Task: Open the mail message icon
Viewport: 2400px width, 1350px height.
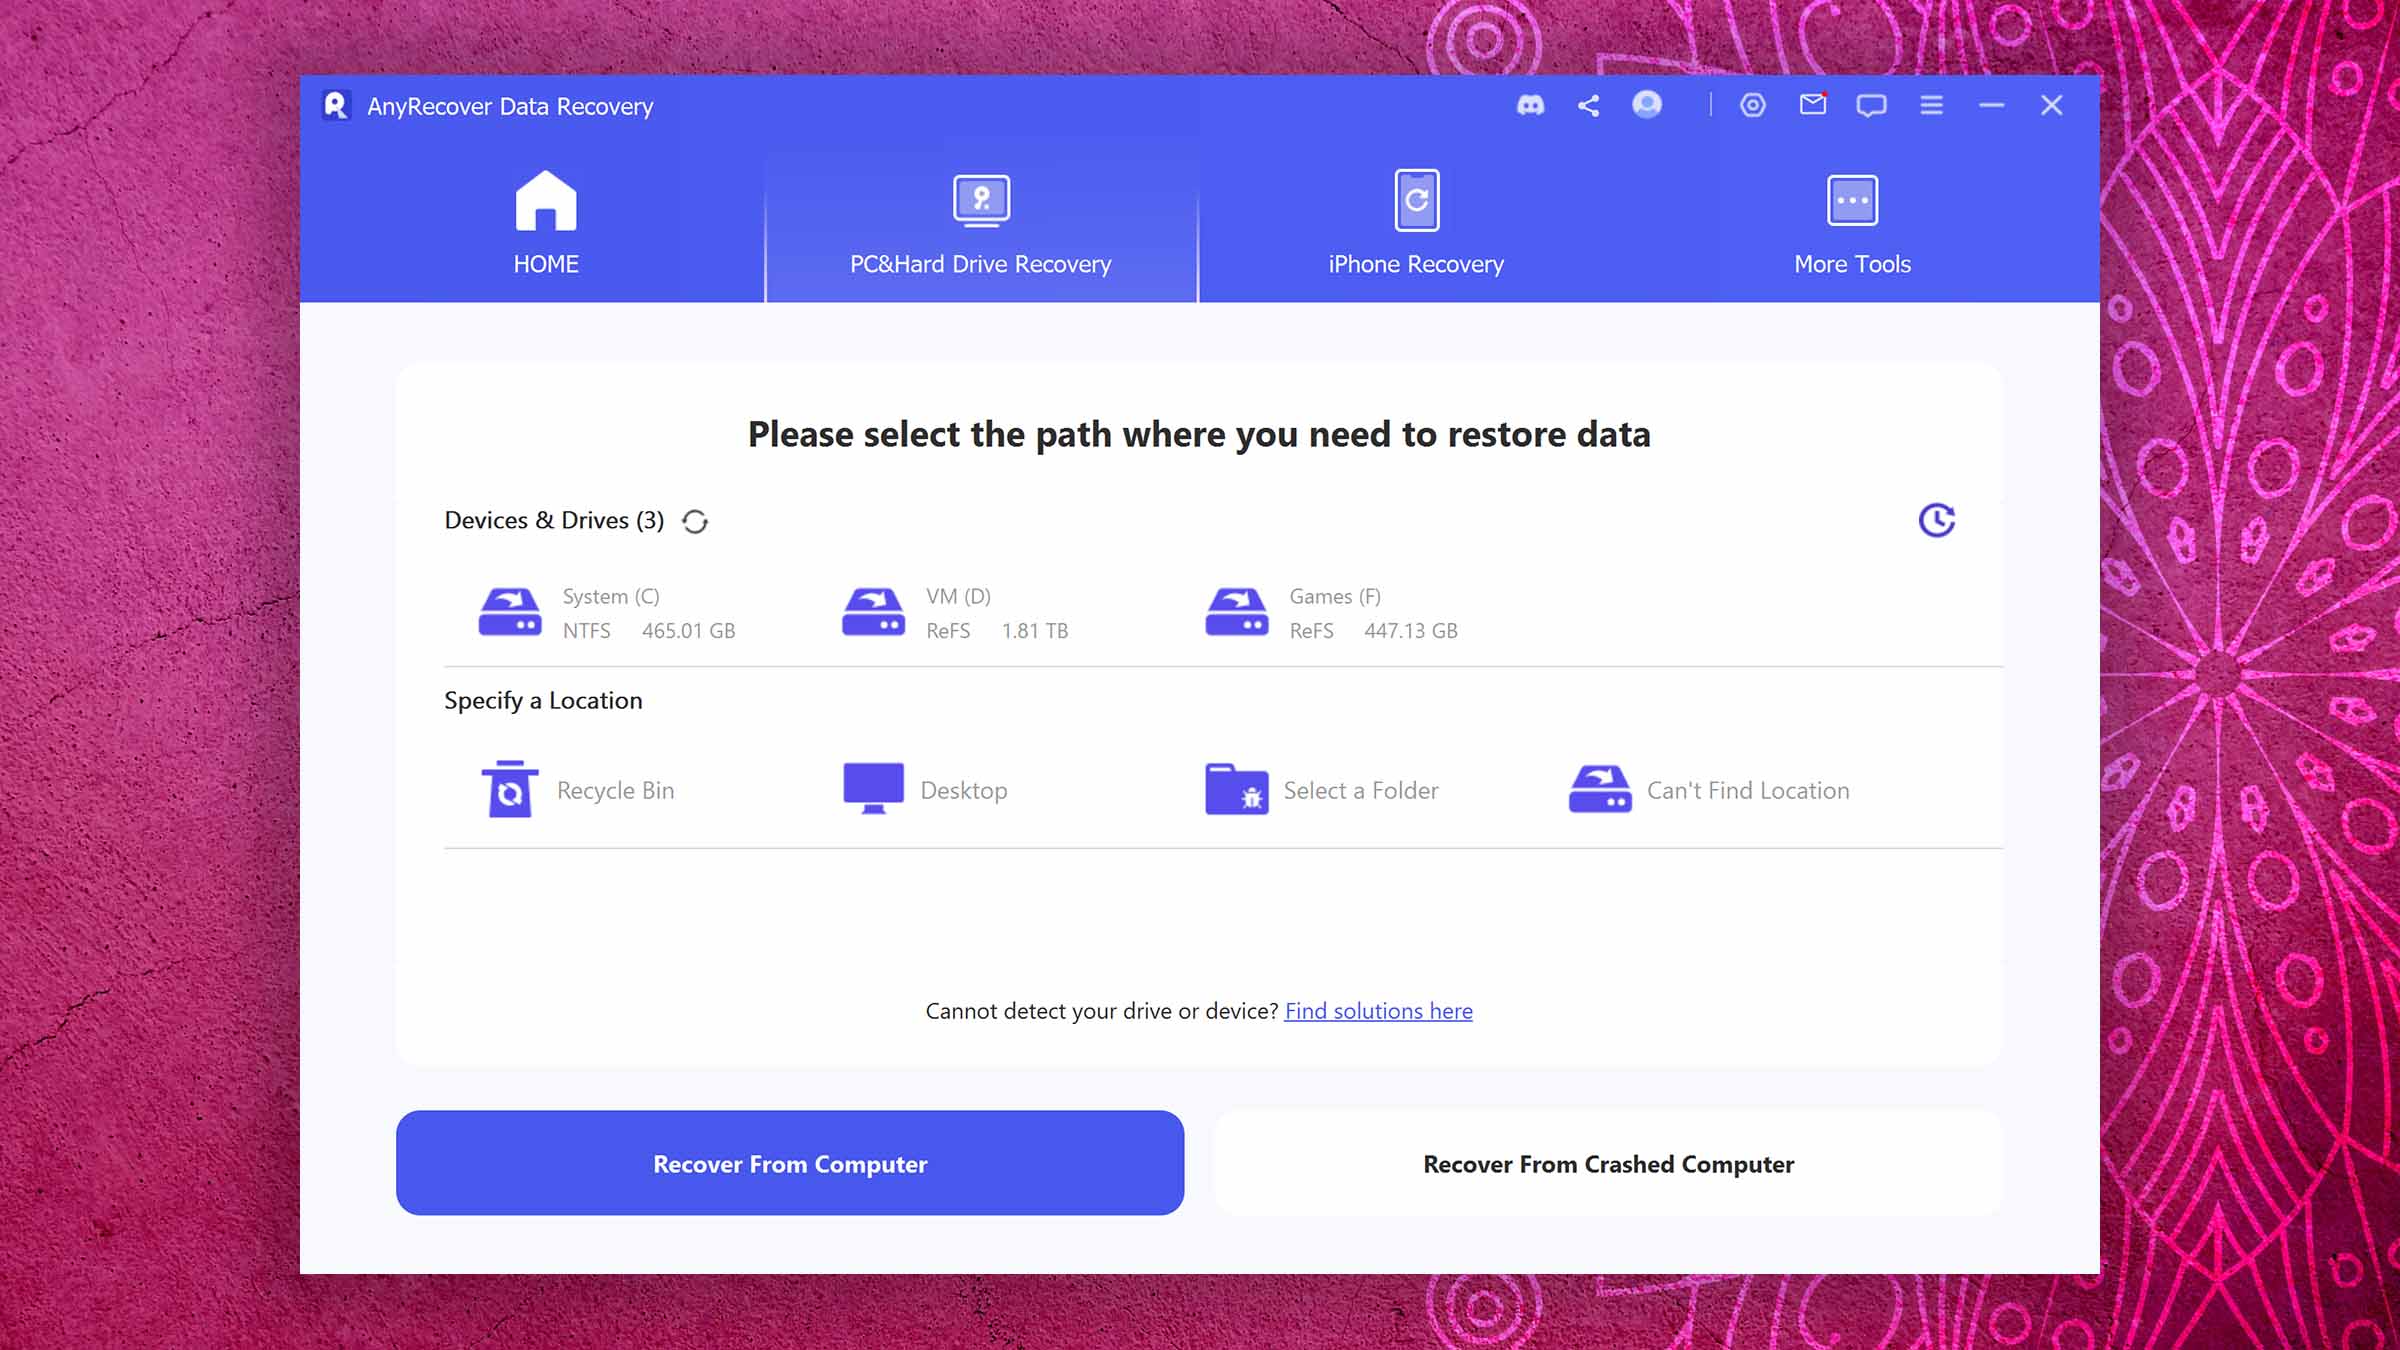Action: point(1813,104)
